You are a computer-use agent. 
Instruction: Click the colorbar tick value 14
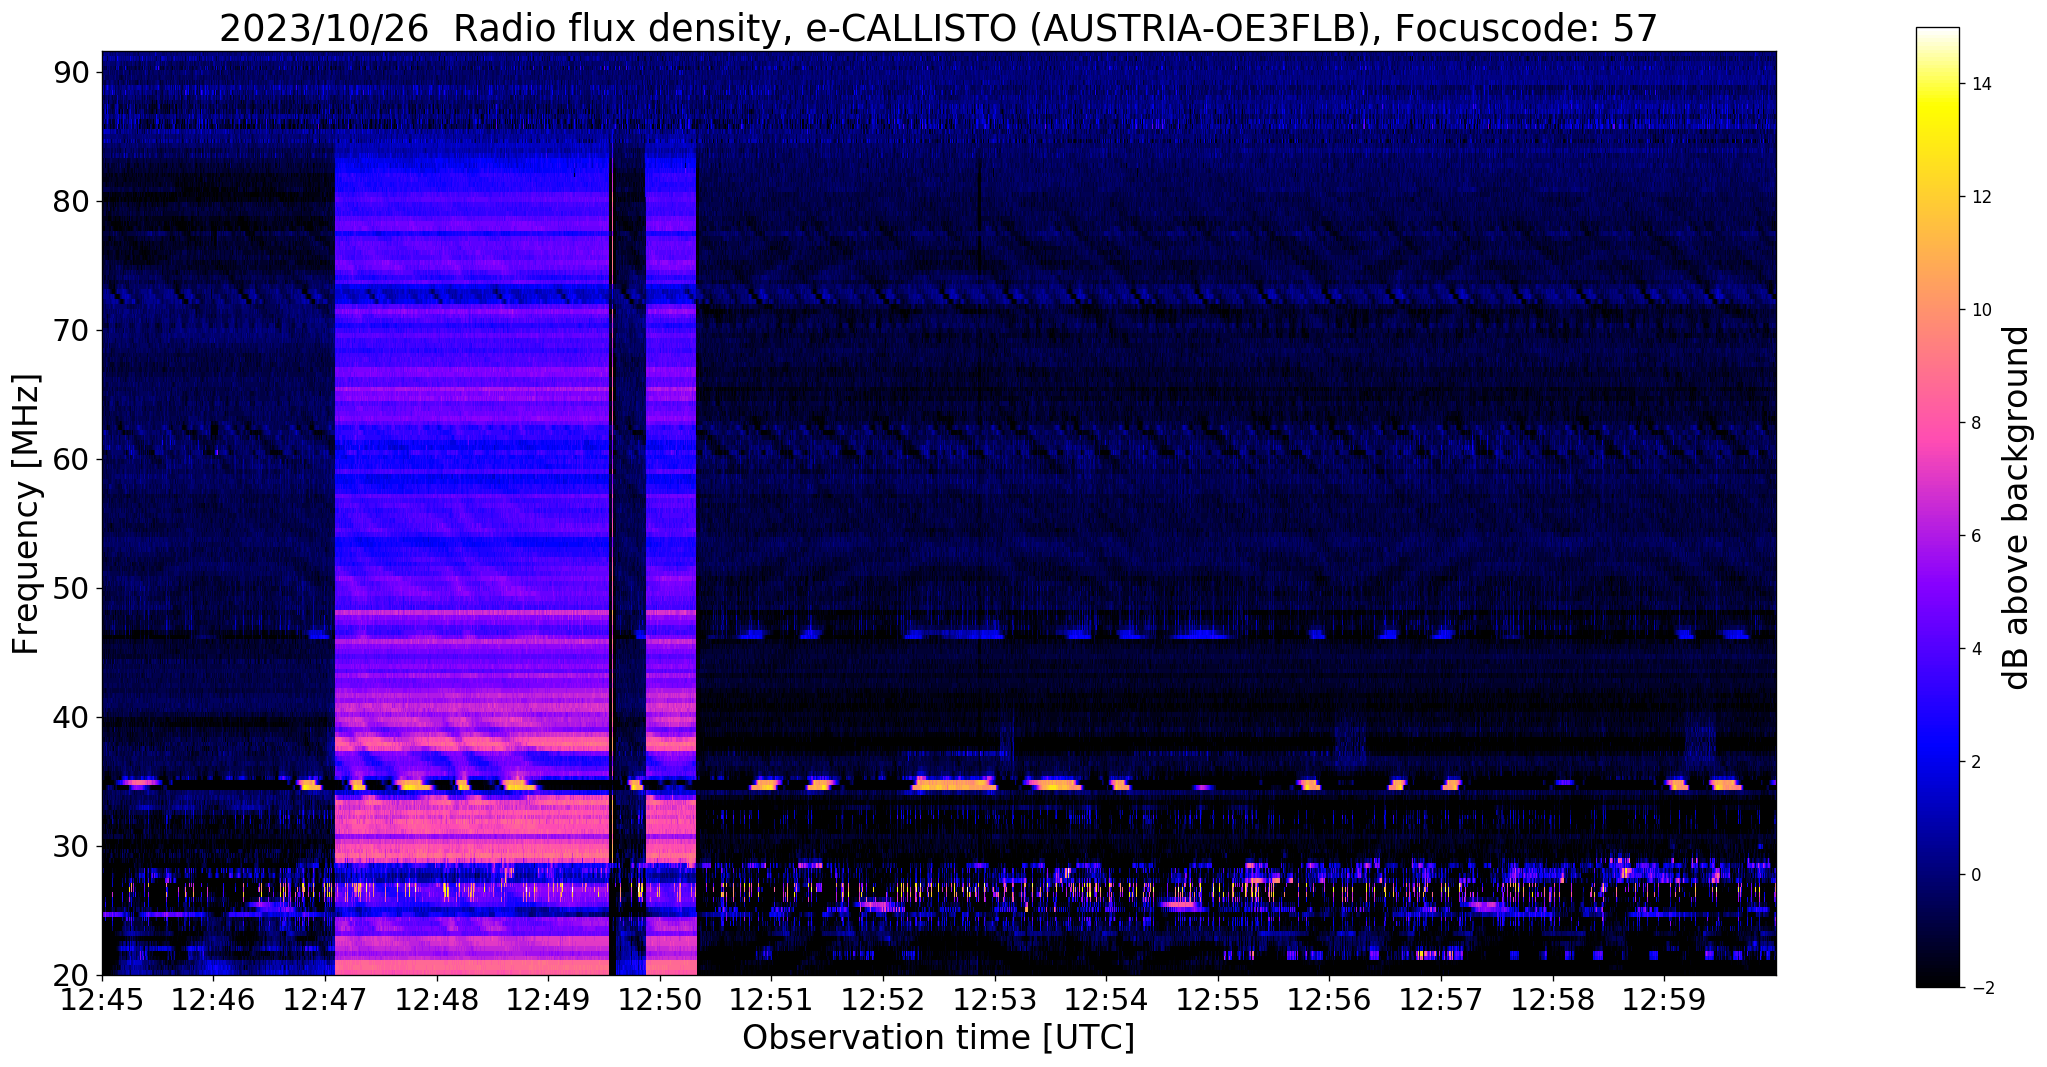1979,84
